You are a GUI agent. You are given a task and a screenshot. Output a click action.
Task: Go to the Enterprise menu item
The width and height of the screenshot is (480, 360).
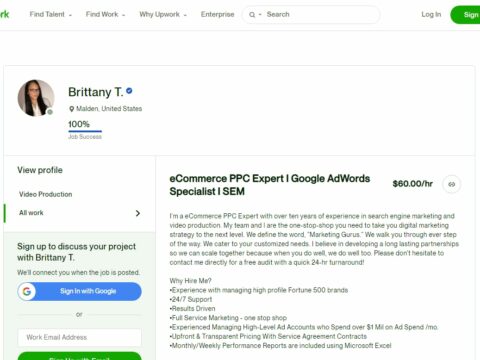pyautogui.click(x=217, y=14)
